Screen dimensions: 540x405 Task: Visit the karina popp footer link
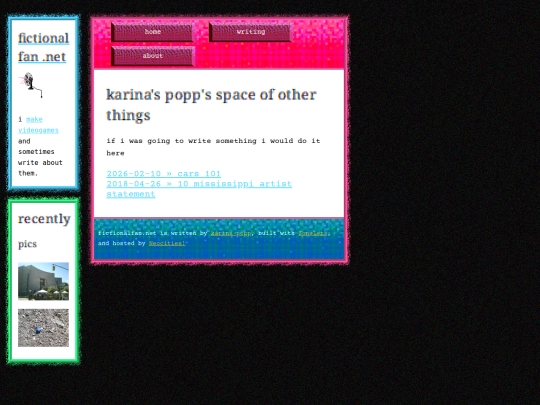point(231,233)
